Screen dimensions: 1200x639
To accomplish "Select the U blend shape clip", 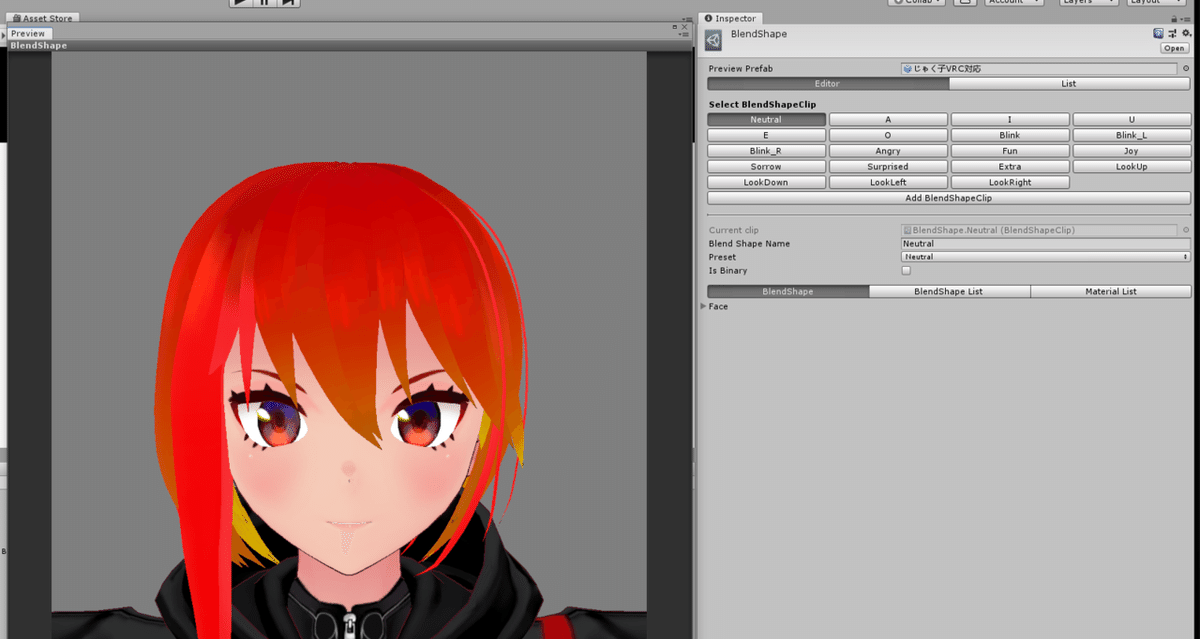I will click(x=1131, y=119).
